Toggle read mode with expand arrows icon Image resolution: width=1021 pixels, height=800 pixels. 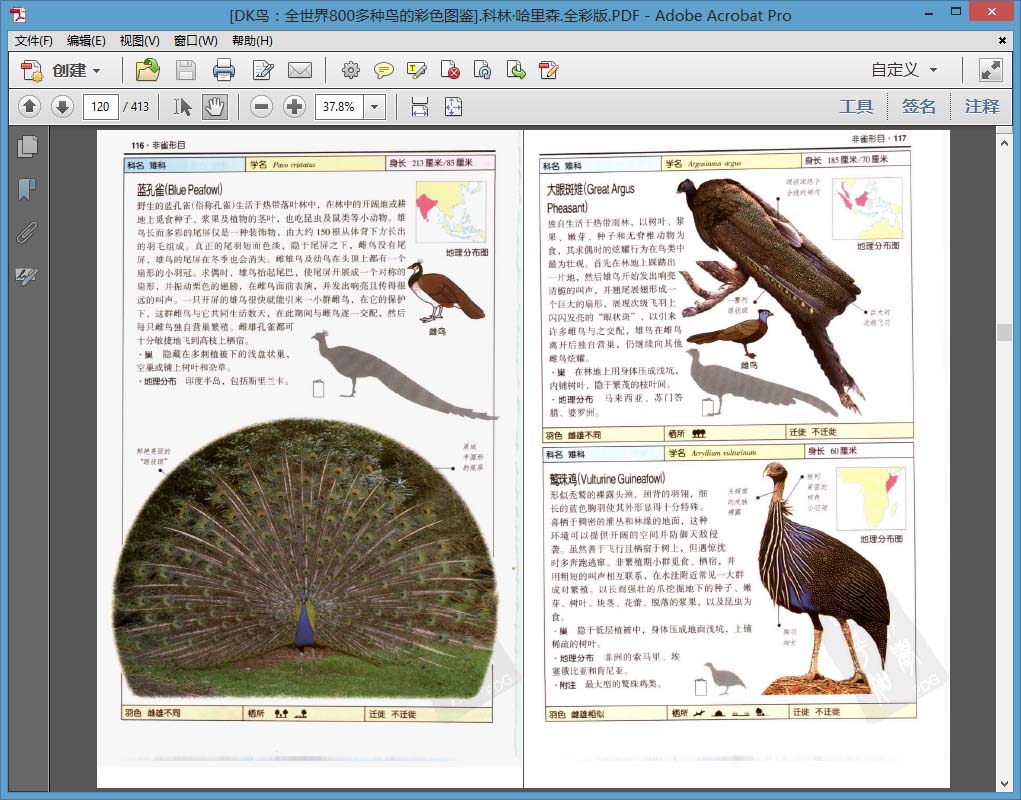click(990, 70)
